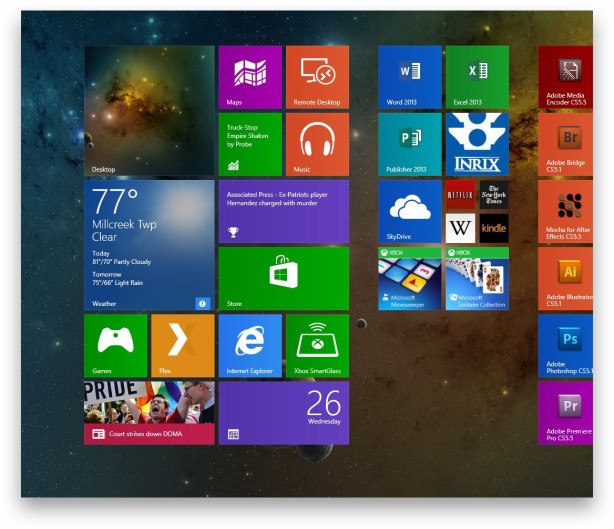Open the Weather tile for Millcreek Twp
Viewport: 614px width, 529px height.
149,245
